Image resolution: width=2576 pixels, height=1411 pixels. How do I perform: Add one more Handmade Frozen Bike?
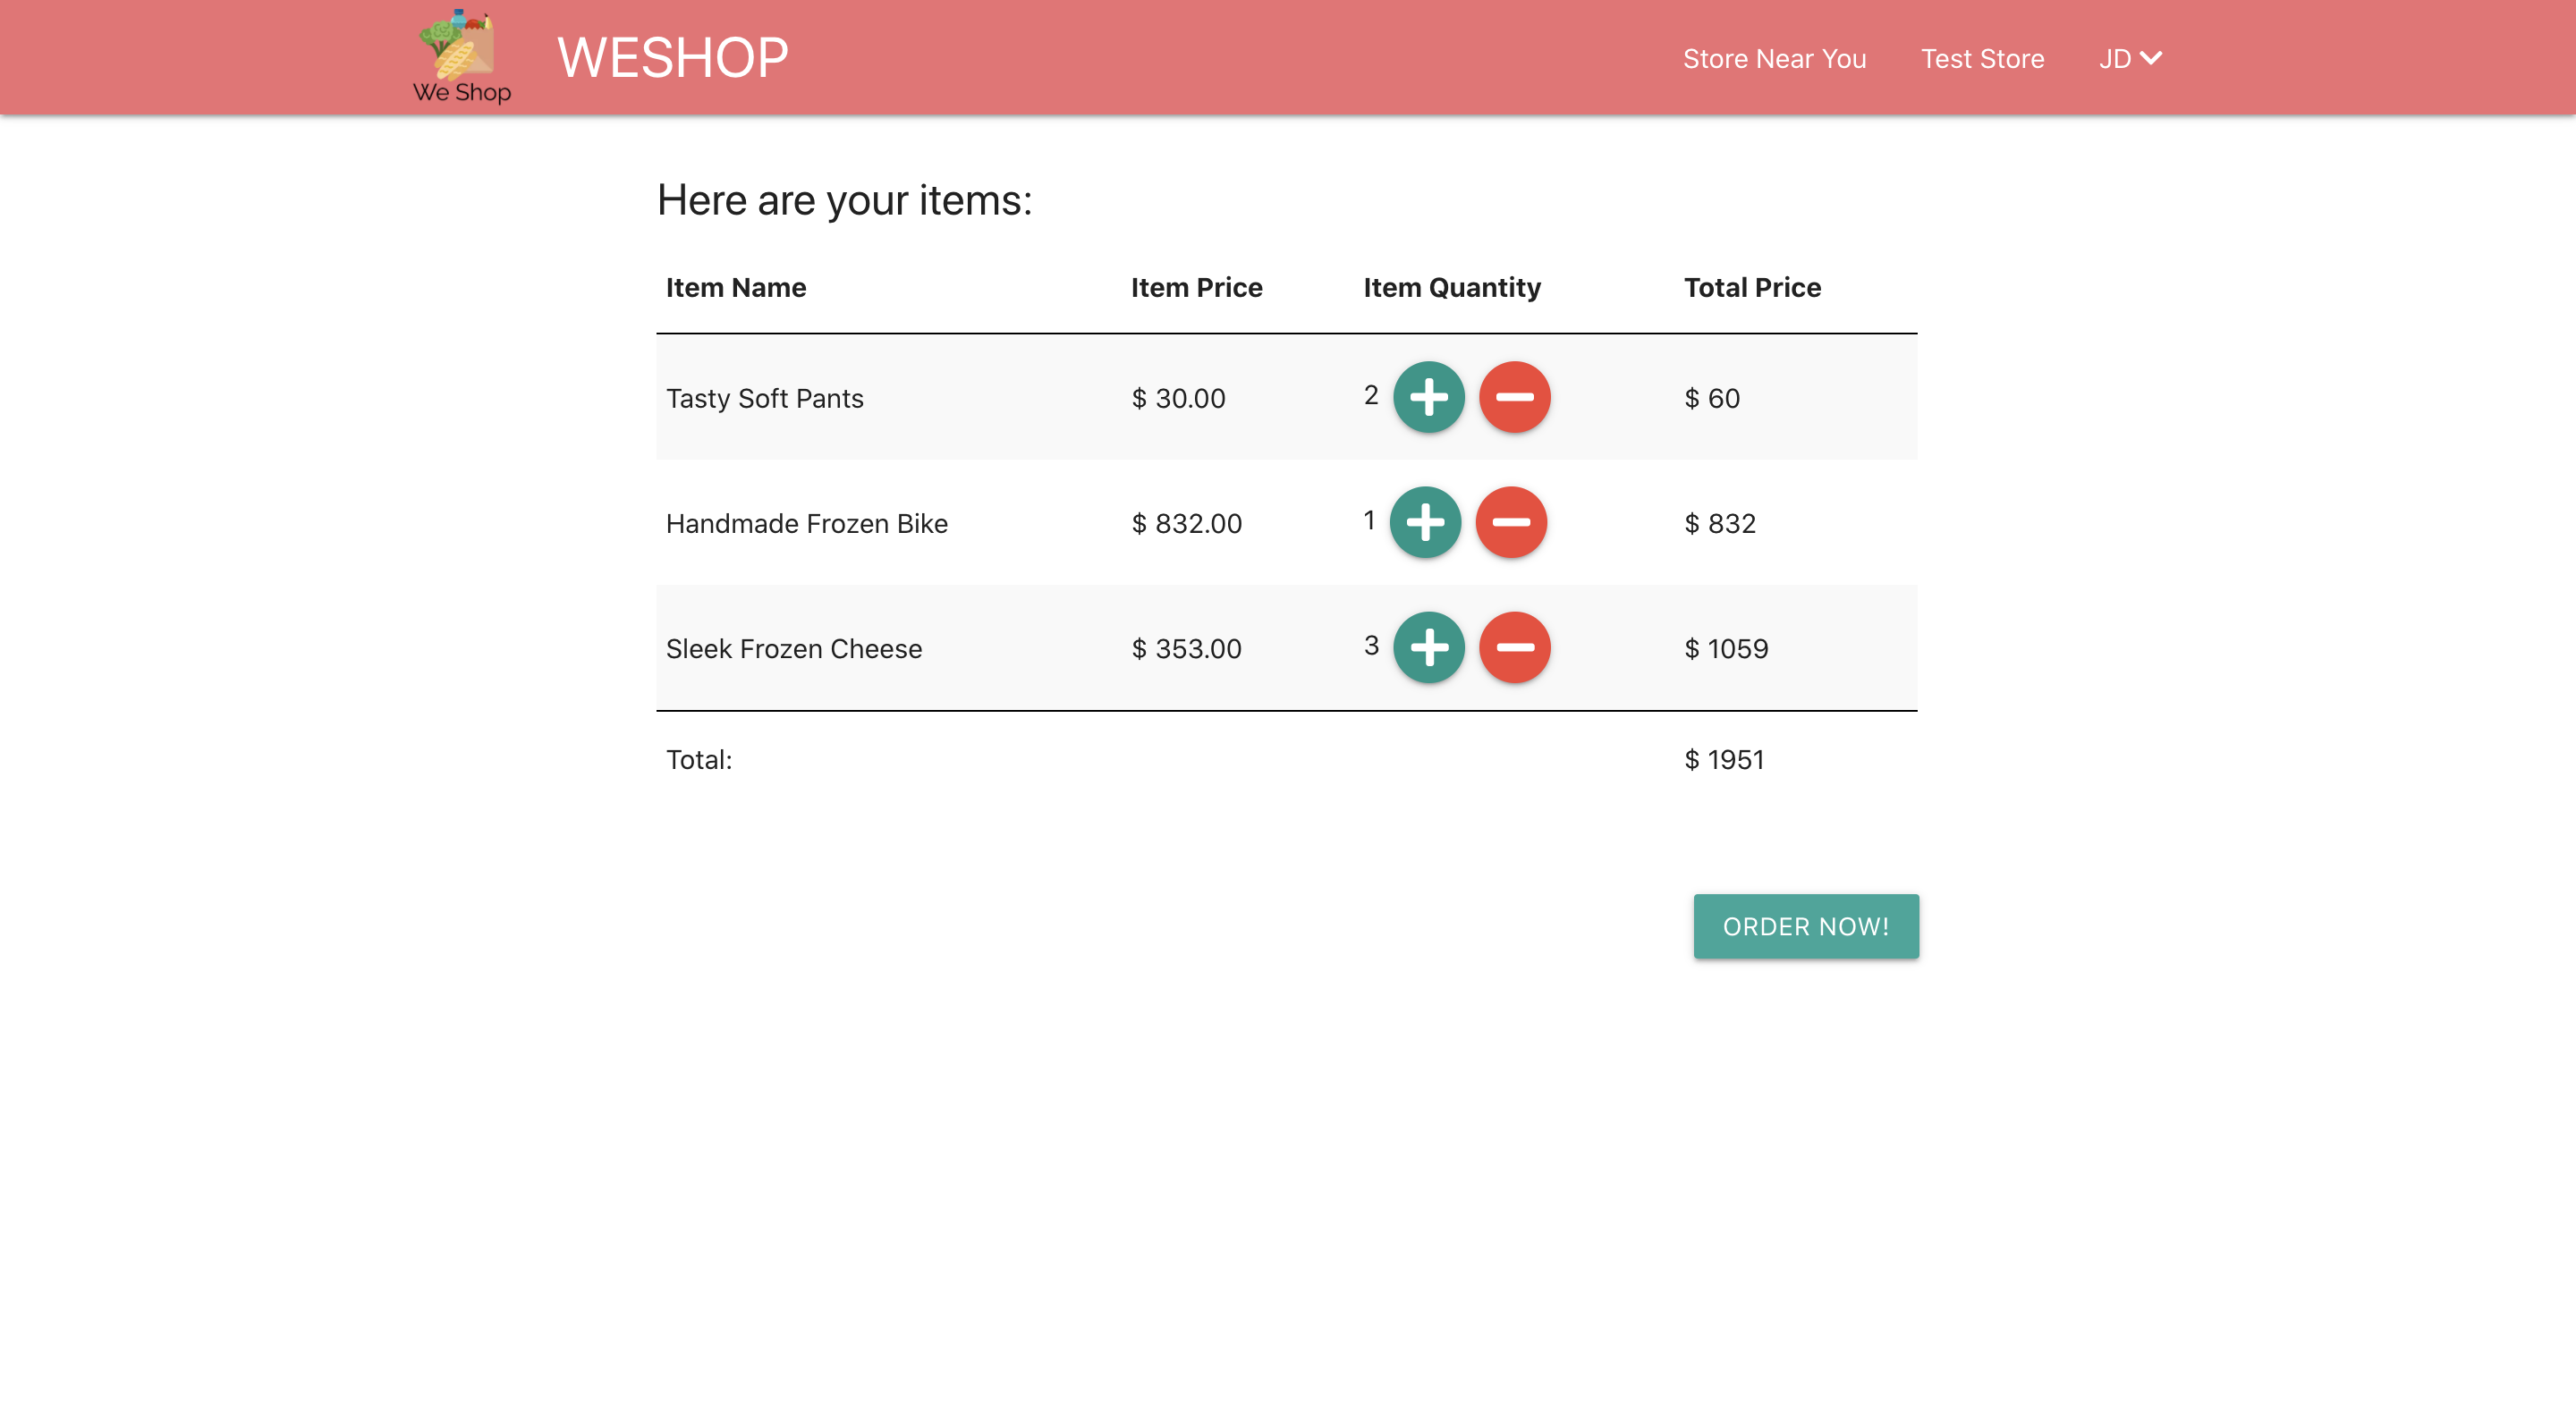pyautogui.click(x=1425, y=522)
